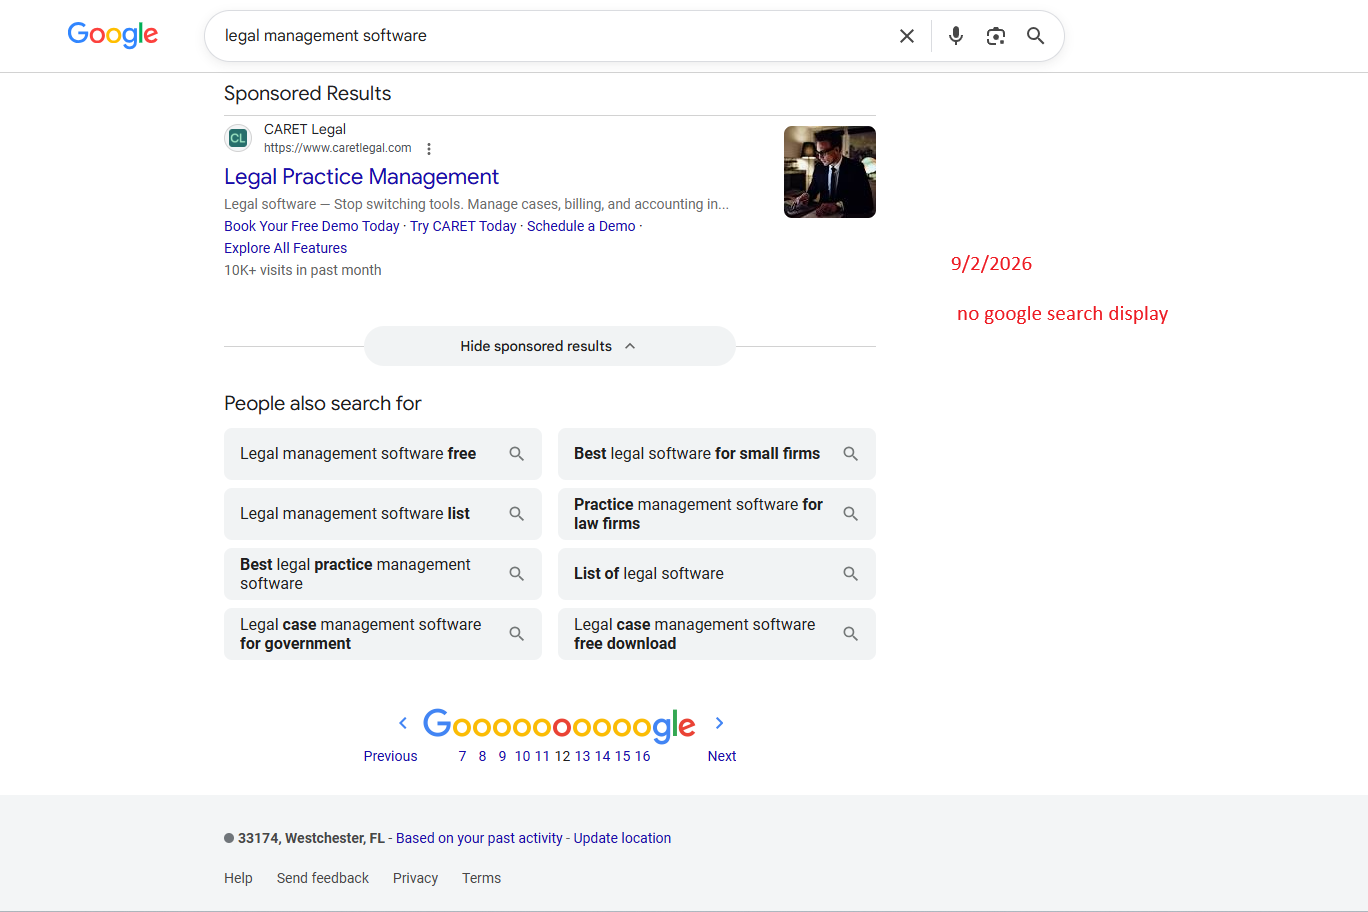Jump to results page 9
Viewport: 1368px width, 912px height.
click(503, 756)
